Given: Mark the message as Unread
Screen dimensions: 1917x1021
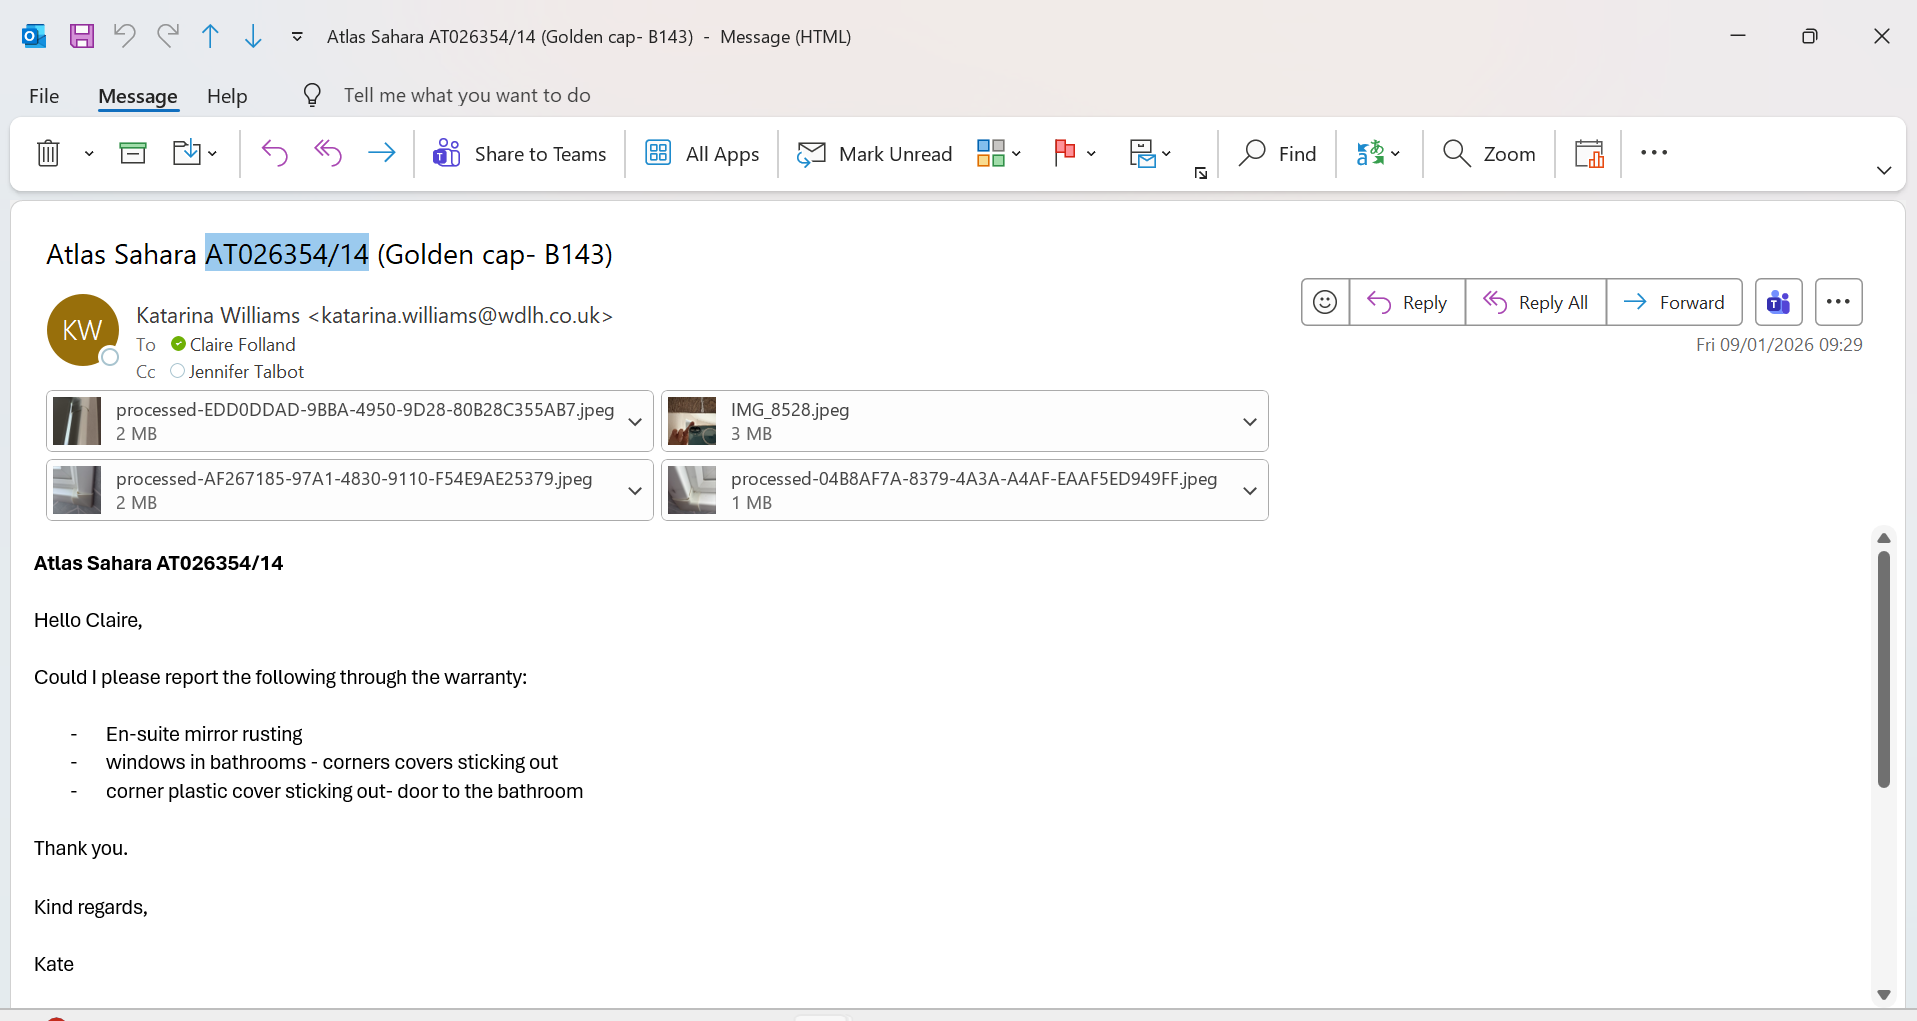Looking at the screenshot, I should coord(875,153).
